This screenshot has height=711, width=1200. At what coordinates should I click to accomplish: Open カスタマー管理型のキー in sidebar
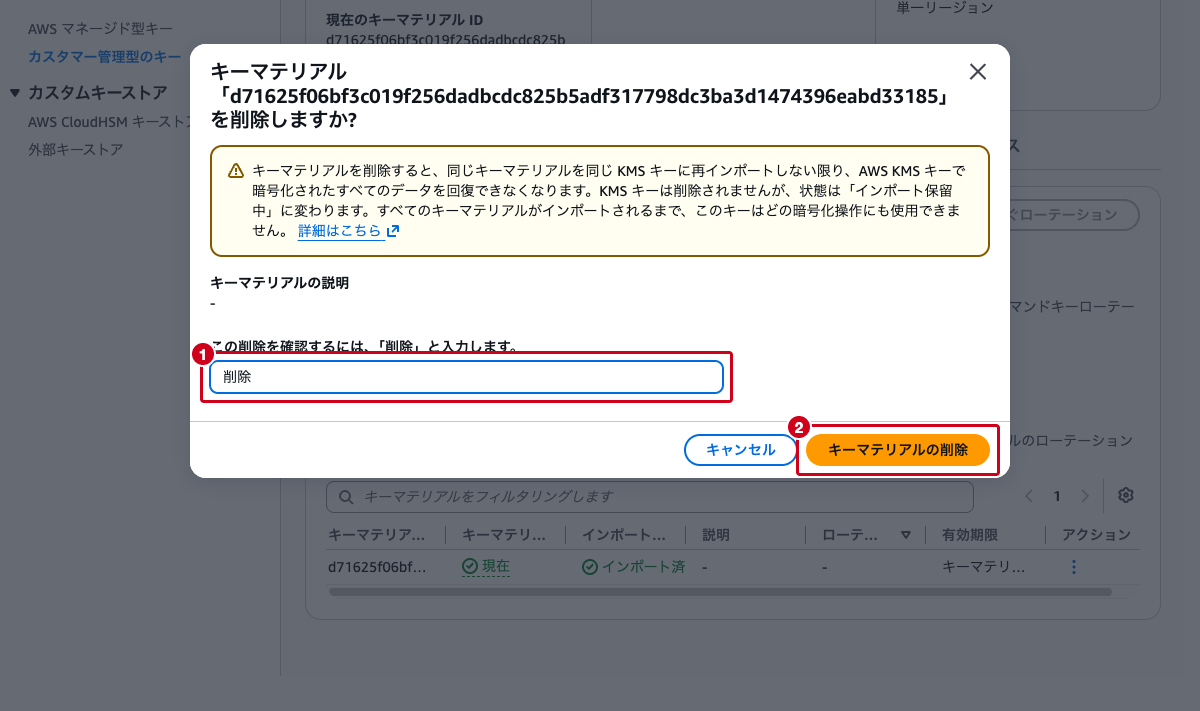pos(105,56)
